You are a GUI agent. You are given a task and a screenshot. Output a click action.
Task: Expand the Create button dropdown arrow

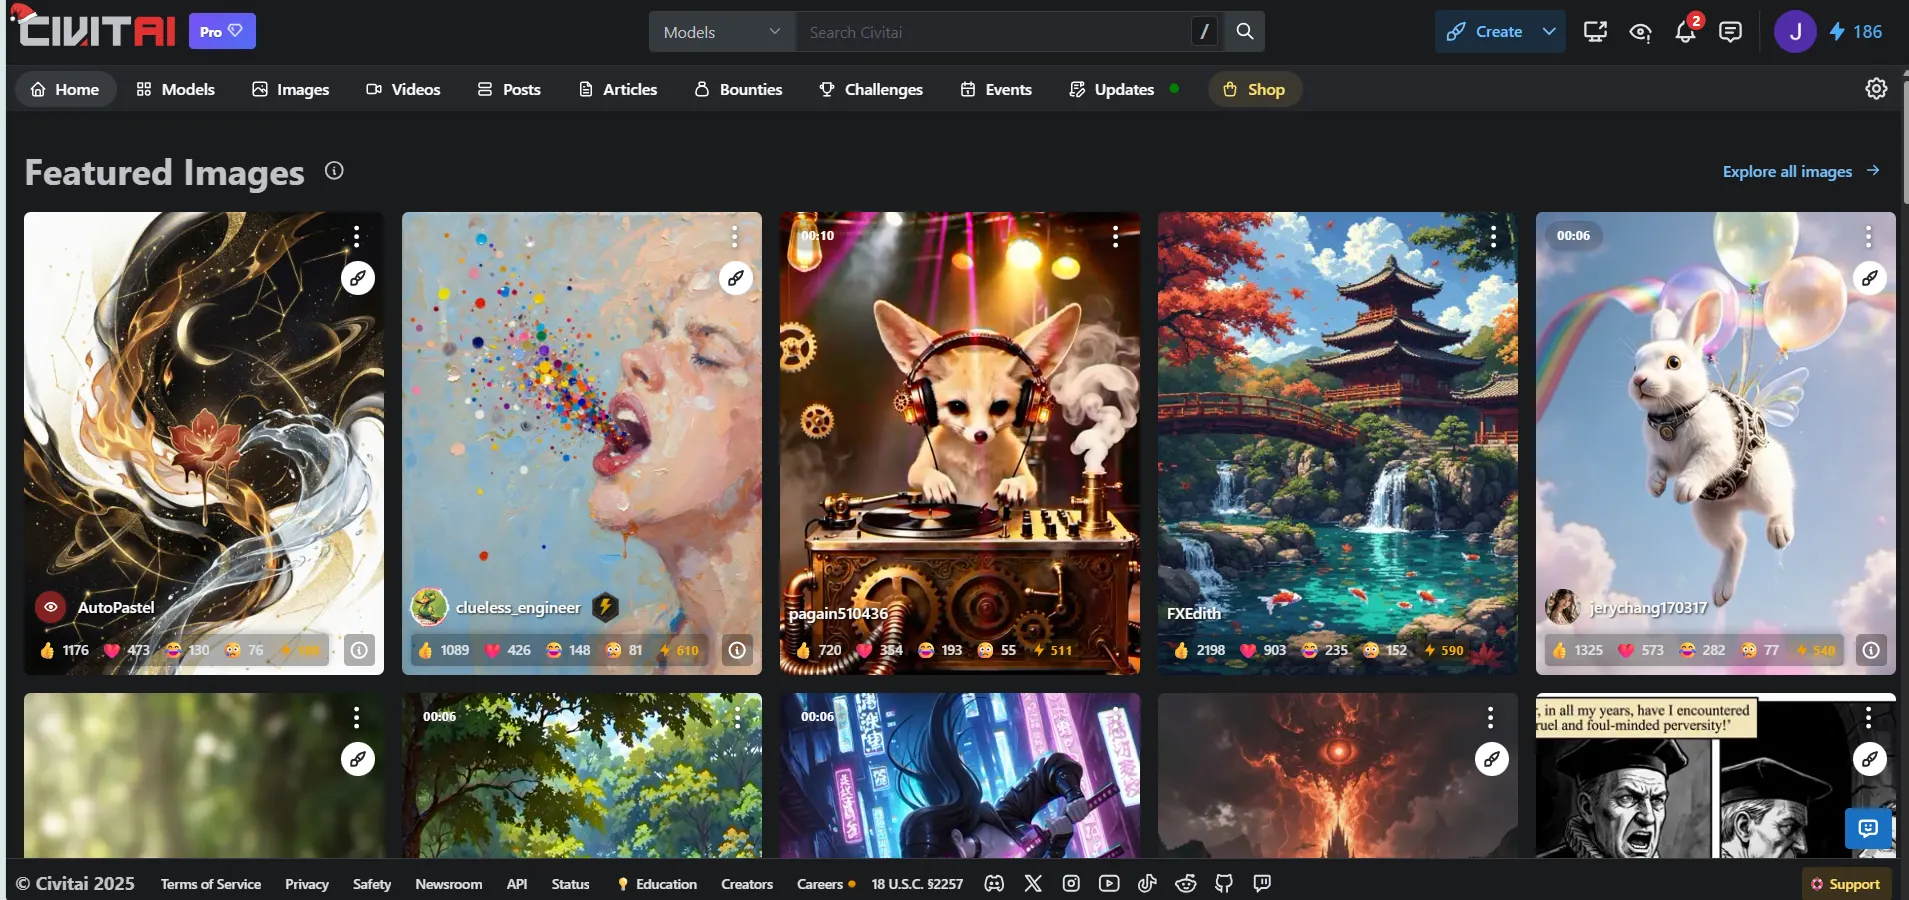(x=1549, y=32)
